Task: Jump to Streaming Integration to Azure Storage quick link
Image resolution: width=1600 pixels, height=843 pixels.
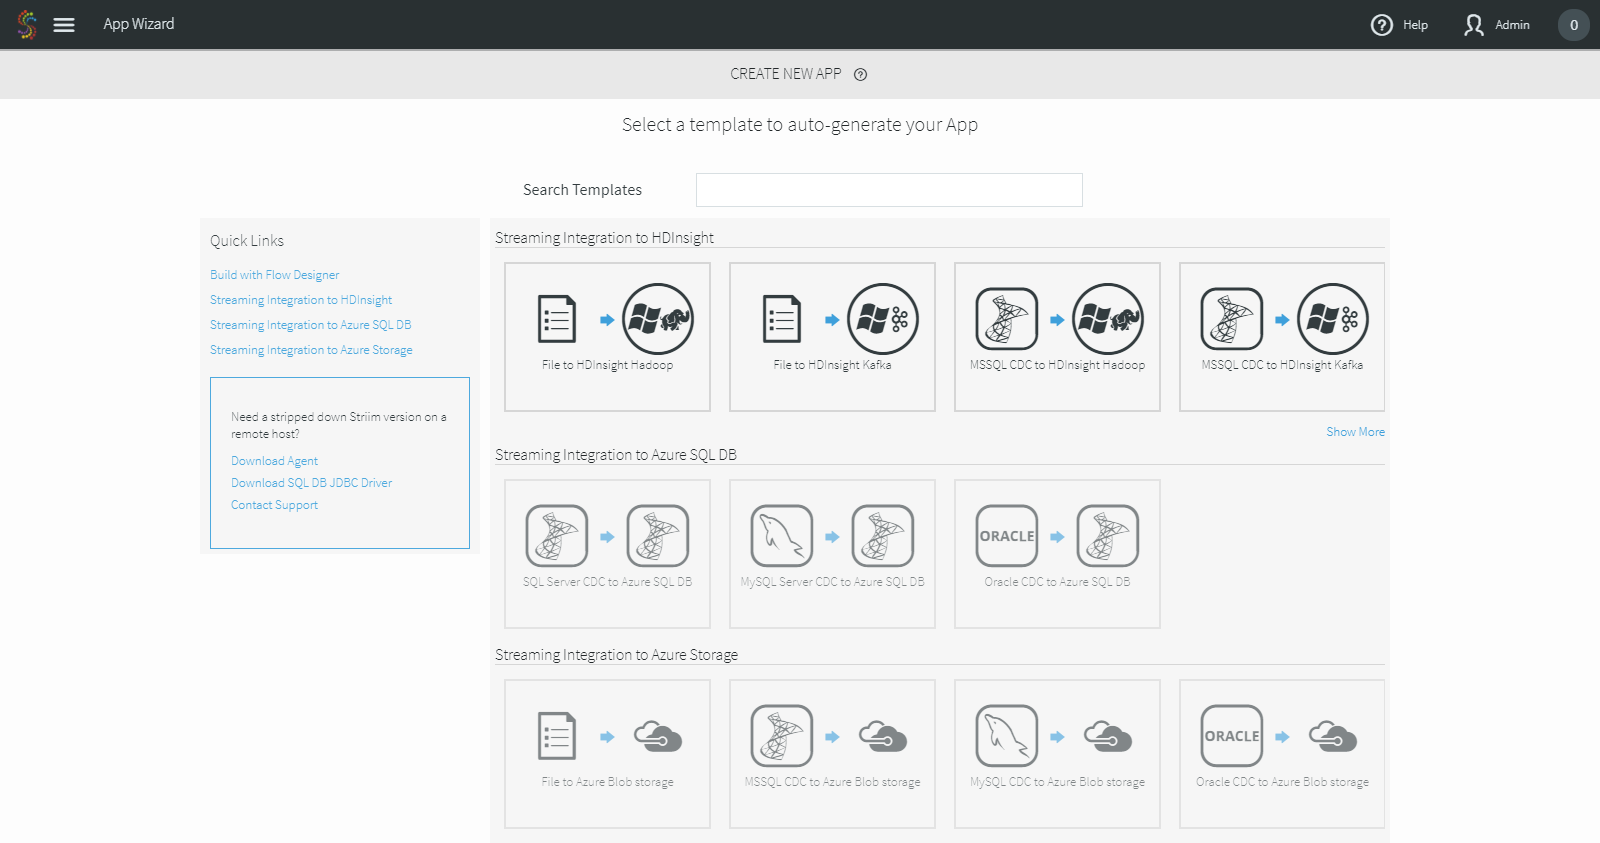Action: 311,350
